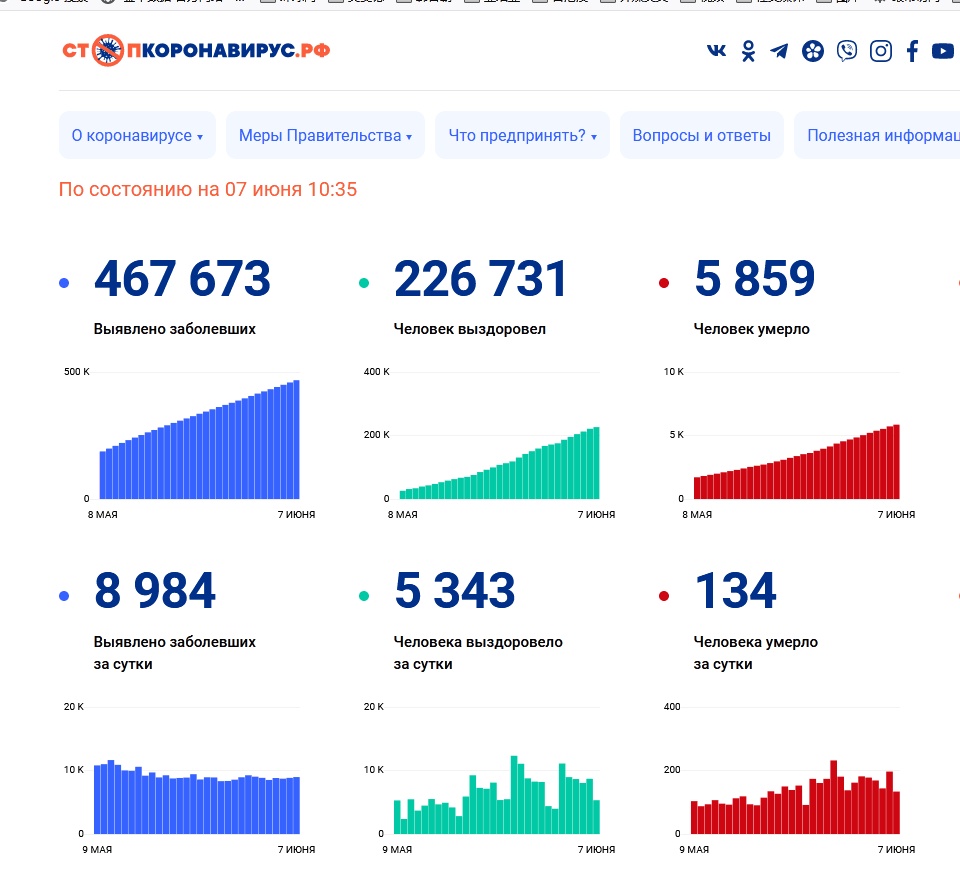Expand the 'О коронавирусе' dropdown menu
This screenshot has height=885, width=960.
coord(137,136)
